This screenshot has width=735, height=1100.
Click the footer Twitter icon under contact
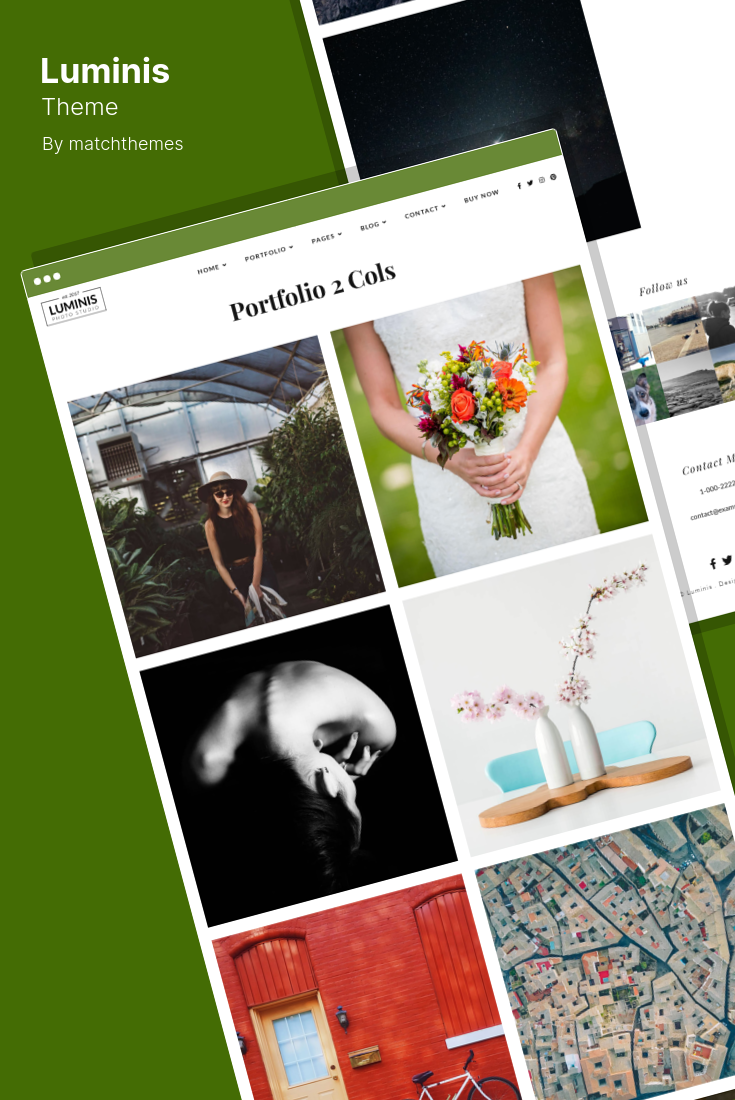(x=727, y=560)
